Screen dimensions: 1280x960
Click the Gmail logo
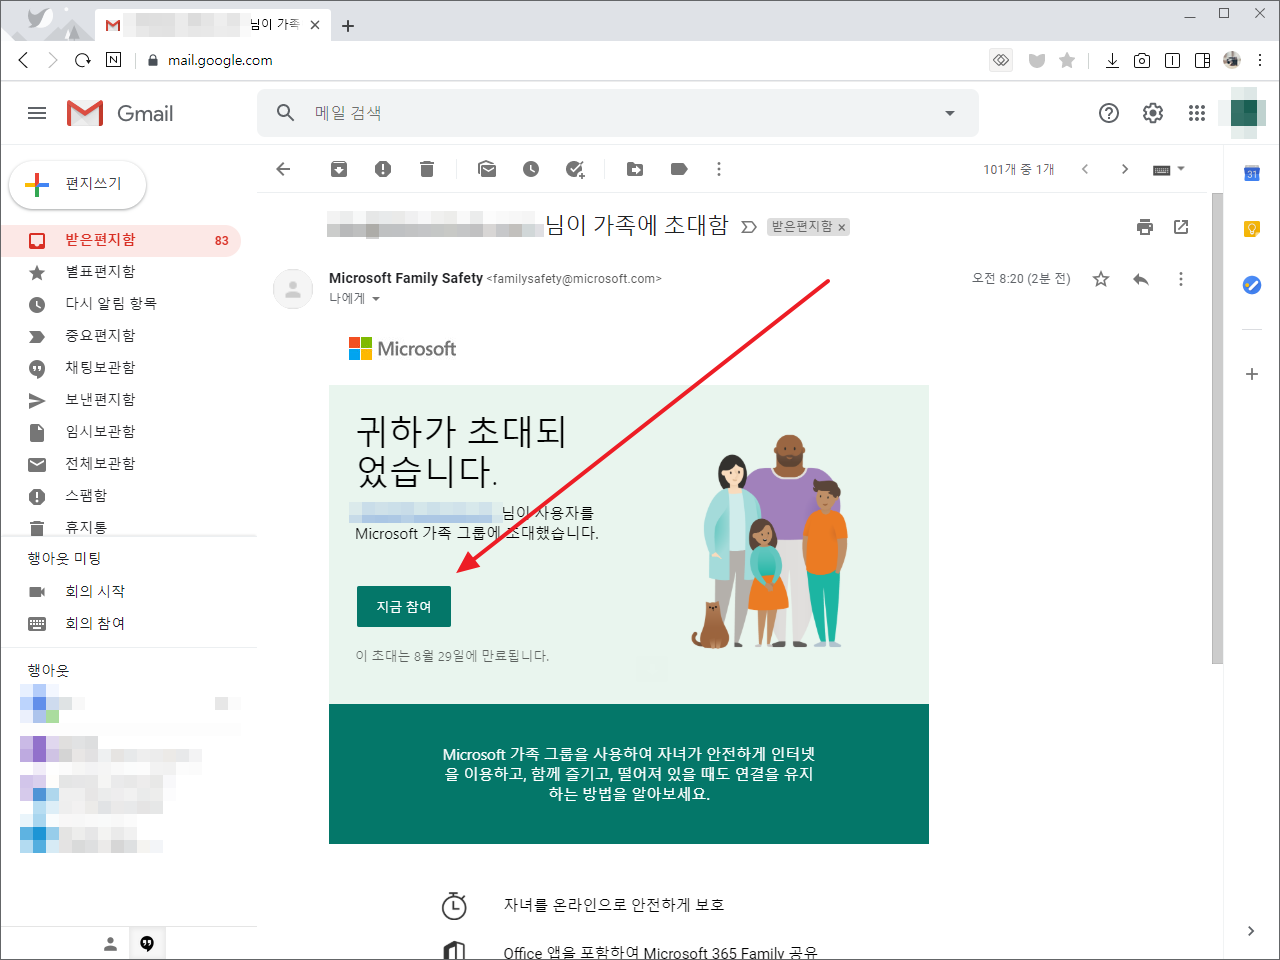(x=120, y=113)
